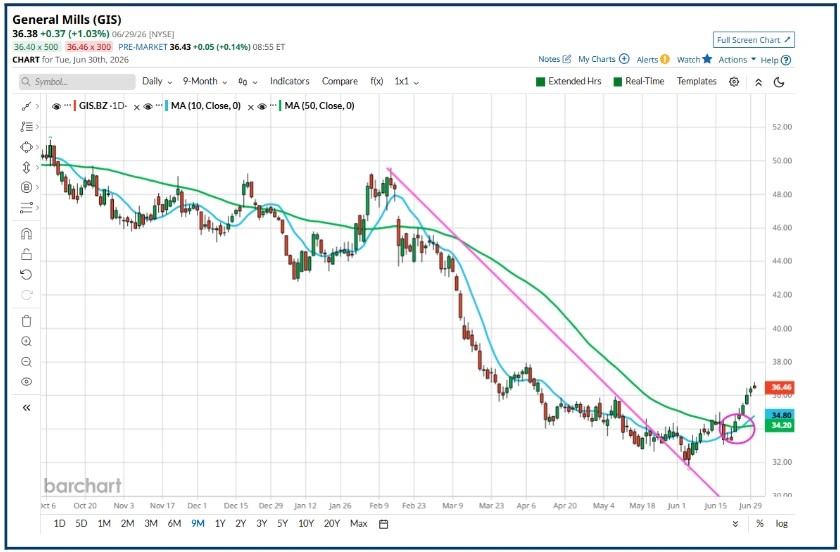Open the date range calendar icon
Image resolution: width=840 pixels, height=552 pixels.
[383, 524]
